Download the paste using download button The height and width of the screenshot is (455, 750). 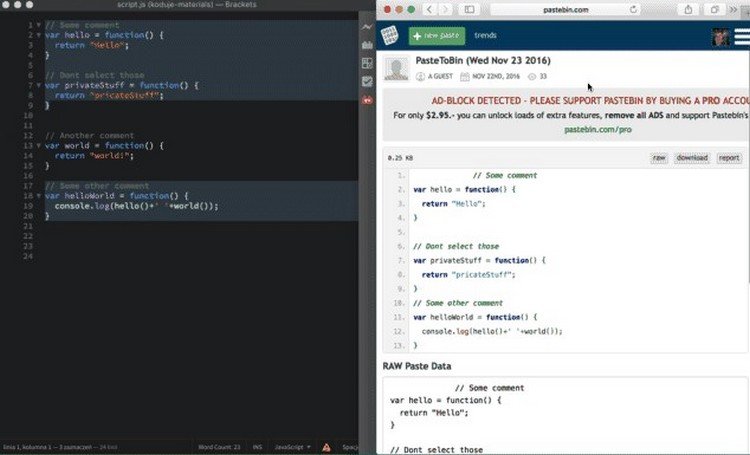[x=691, y=158]
